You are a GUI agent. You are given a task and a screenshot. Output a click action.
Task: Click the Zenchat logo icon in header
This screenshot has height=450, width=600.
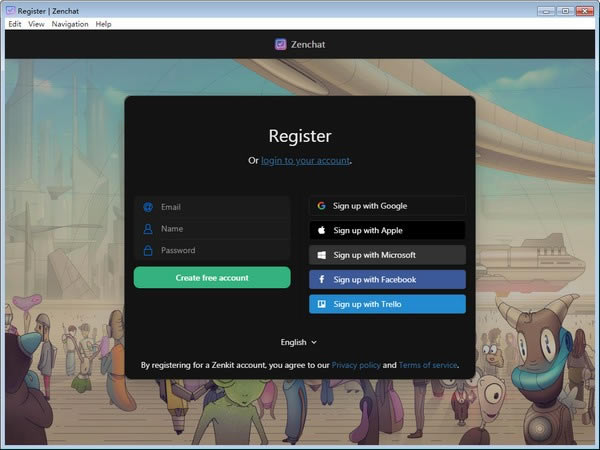coord(280,44)
